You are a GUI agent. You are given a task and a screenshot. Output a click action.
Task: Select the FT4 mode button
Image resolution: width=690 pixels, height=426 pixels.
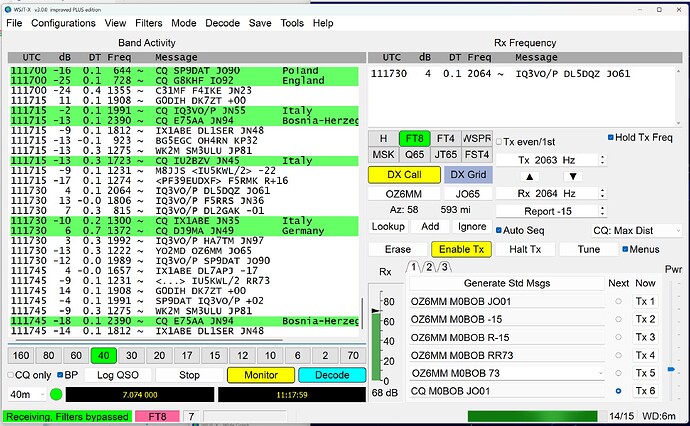[445, 139]
